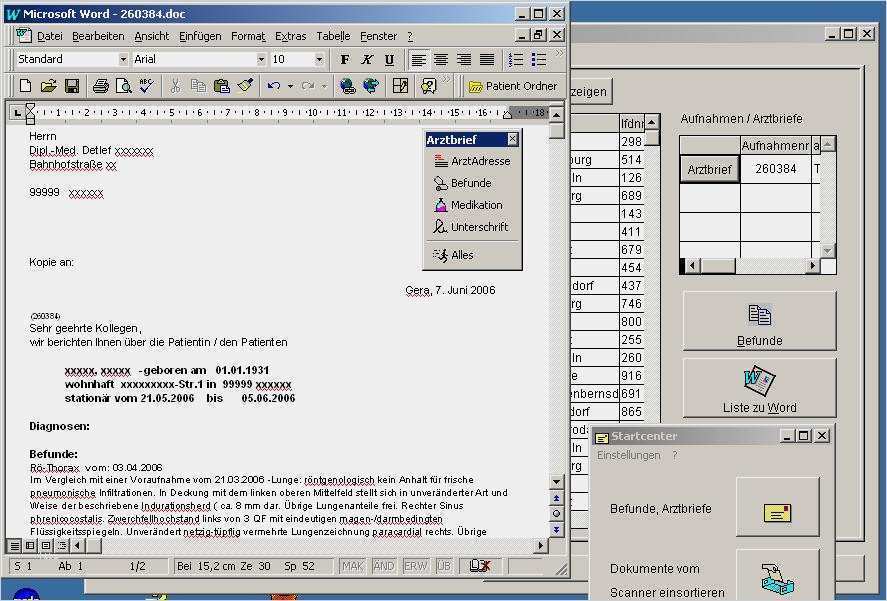Toggle bulleted list formatting
Screen dimensions: 887x601
pos(539,59)
